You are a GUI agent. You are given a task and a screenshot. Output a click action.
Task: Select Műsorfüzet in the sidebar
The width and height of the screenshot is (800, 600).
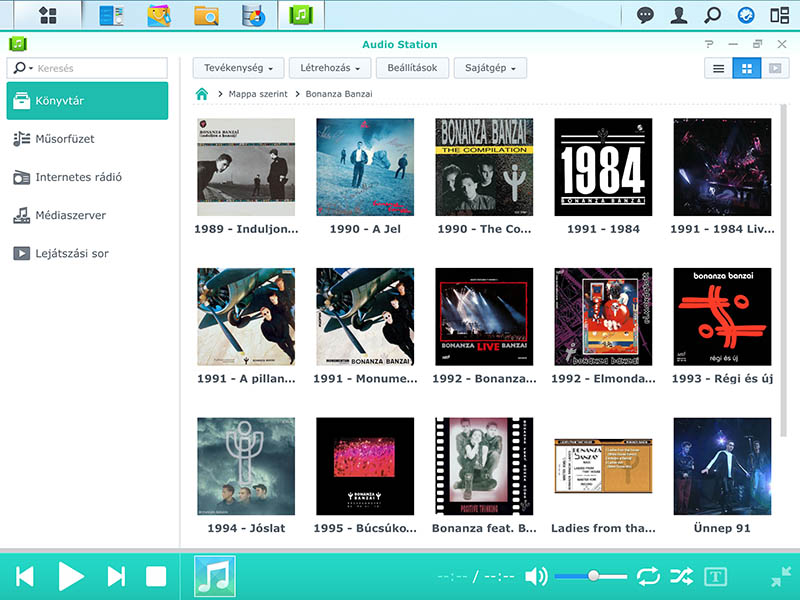coord(65,139)
